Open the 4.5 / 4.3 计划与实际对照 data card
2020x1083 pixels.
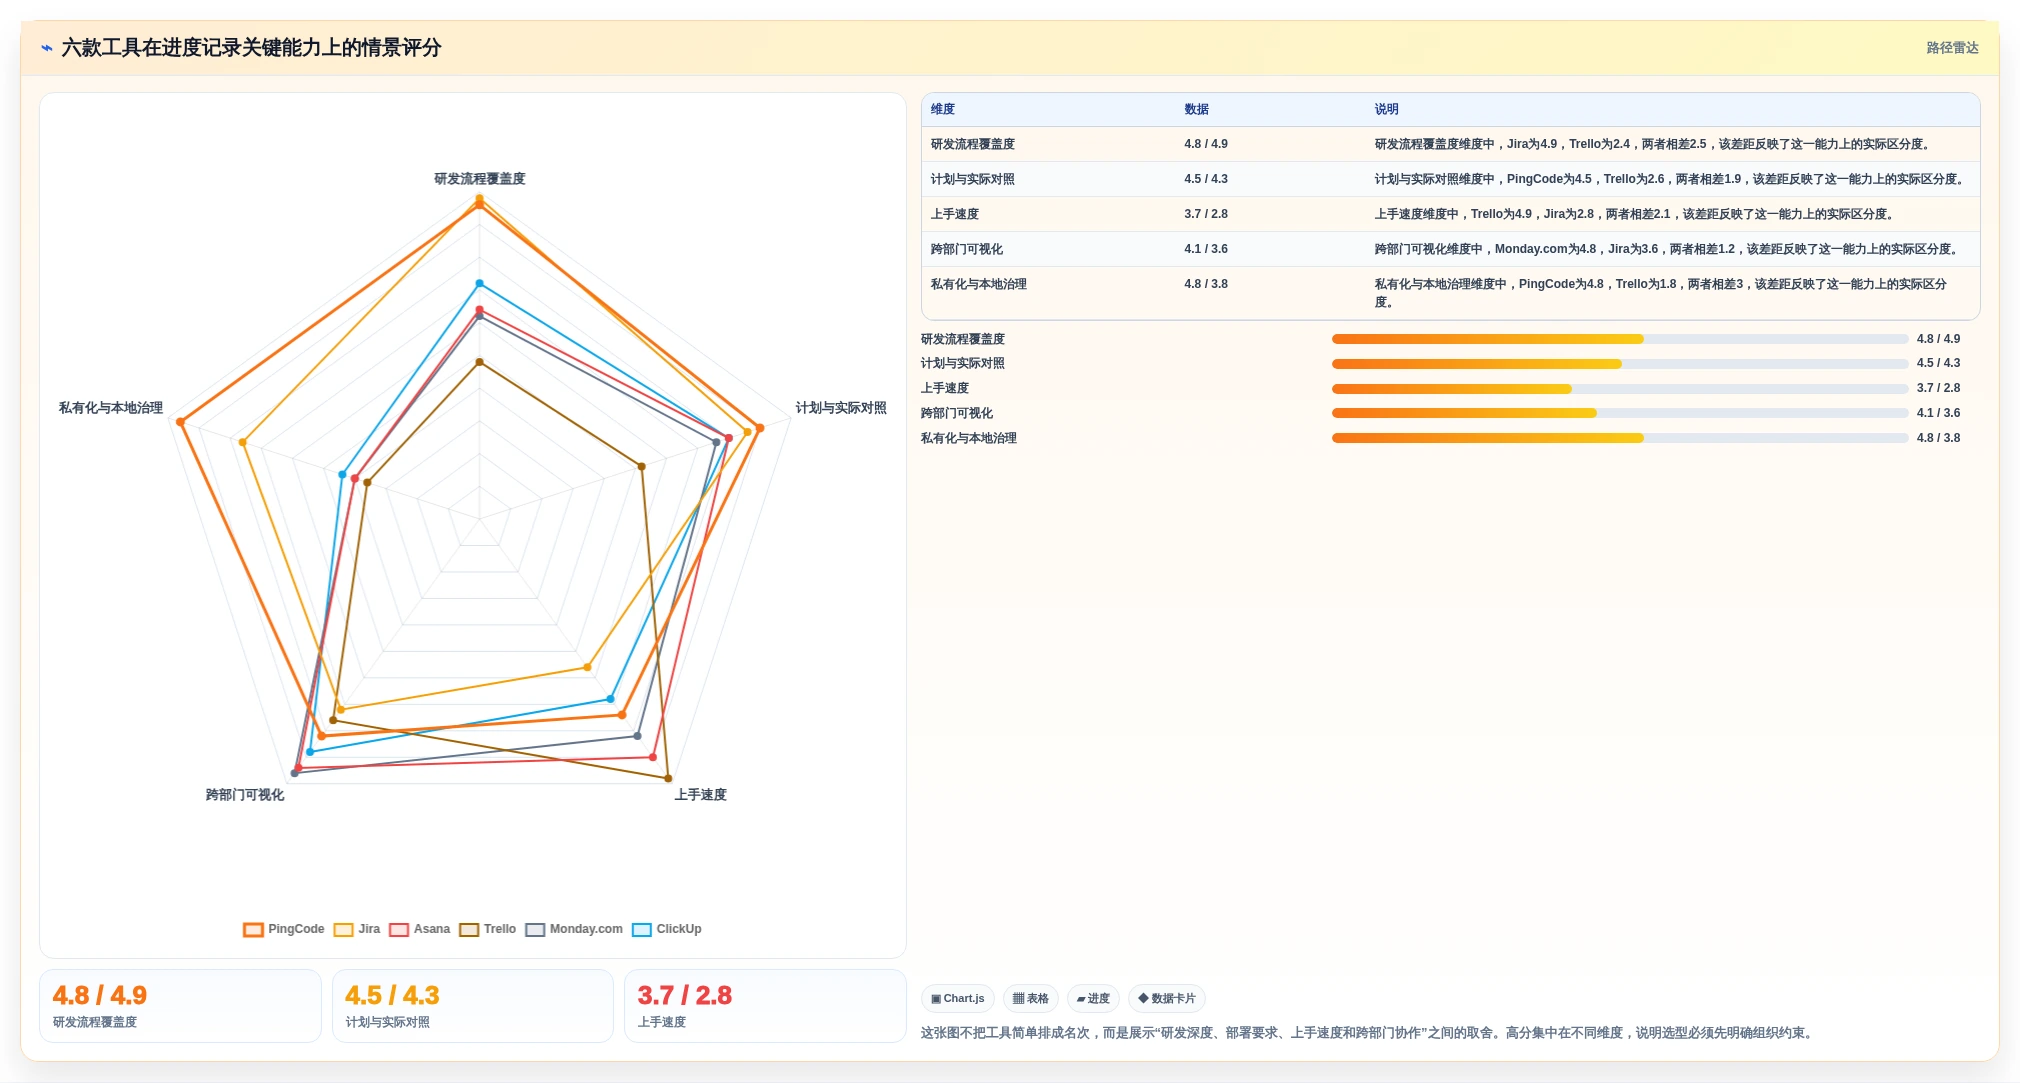(x=473, y=1006)
